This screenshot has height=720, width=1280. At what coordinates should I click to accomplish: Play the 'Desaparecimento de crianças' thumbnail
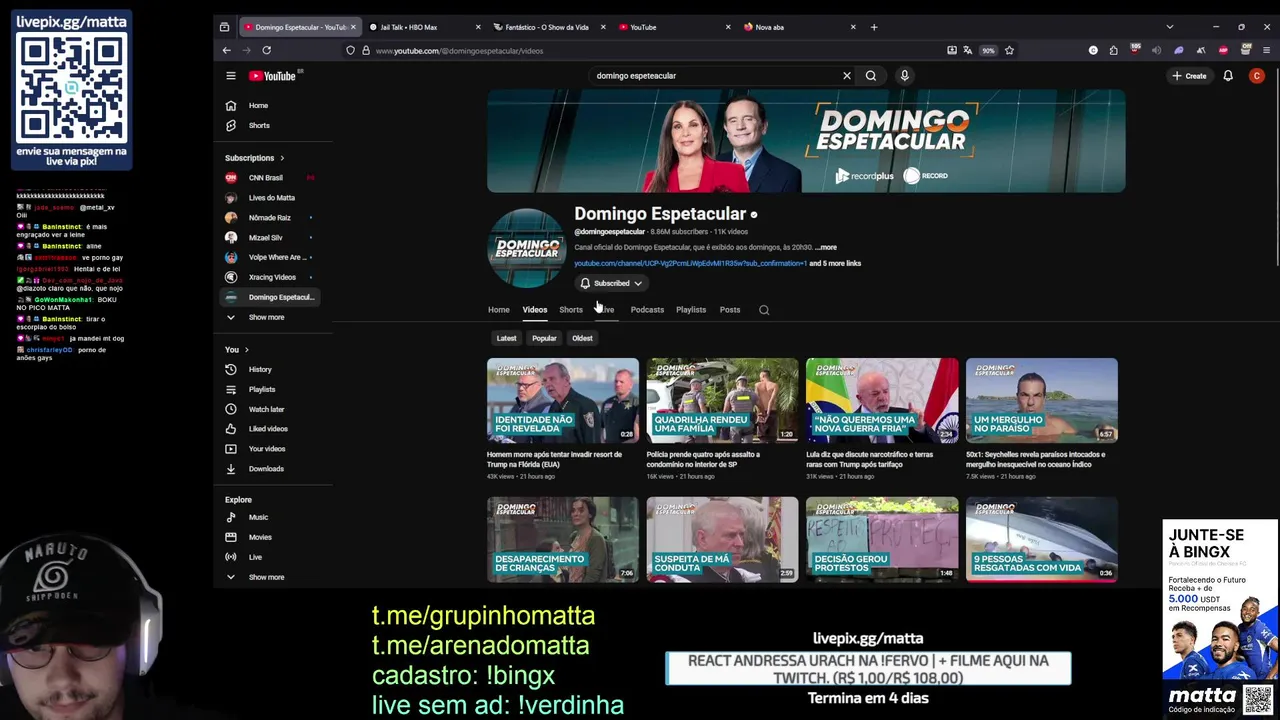coord(563,540)
